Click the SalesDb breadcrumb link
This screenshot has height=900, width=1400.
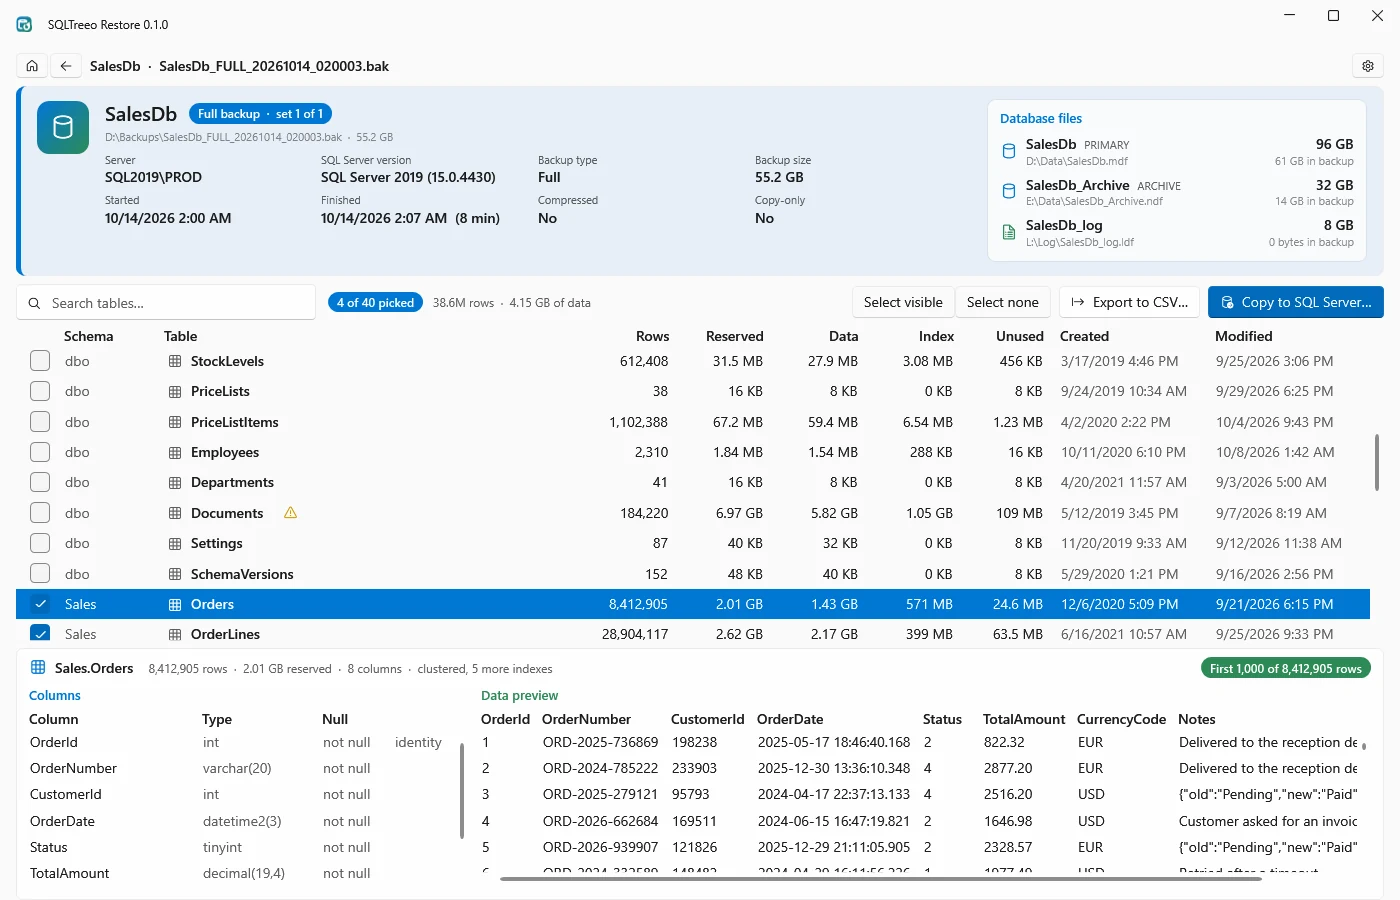[115, 66]
